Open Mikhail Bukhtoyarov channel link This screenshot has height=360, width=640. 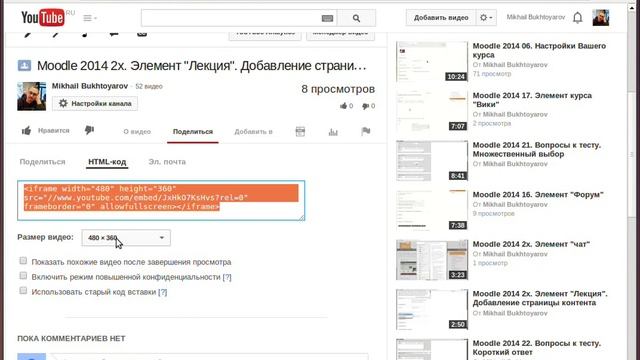click(x=90, y=86)
